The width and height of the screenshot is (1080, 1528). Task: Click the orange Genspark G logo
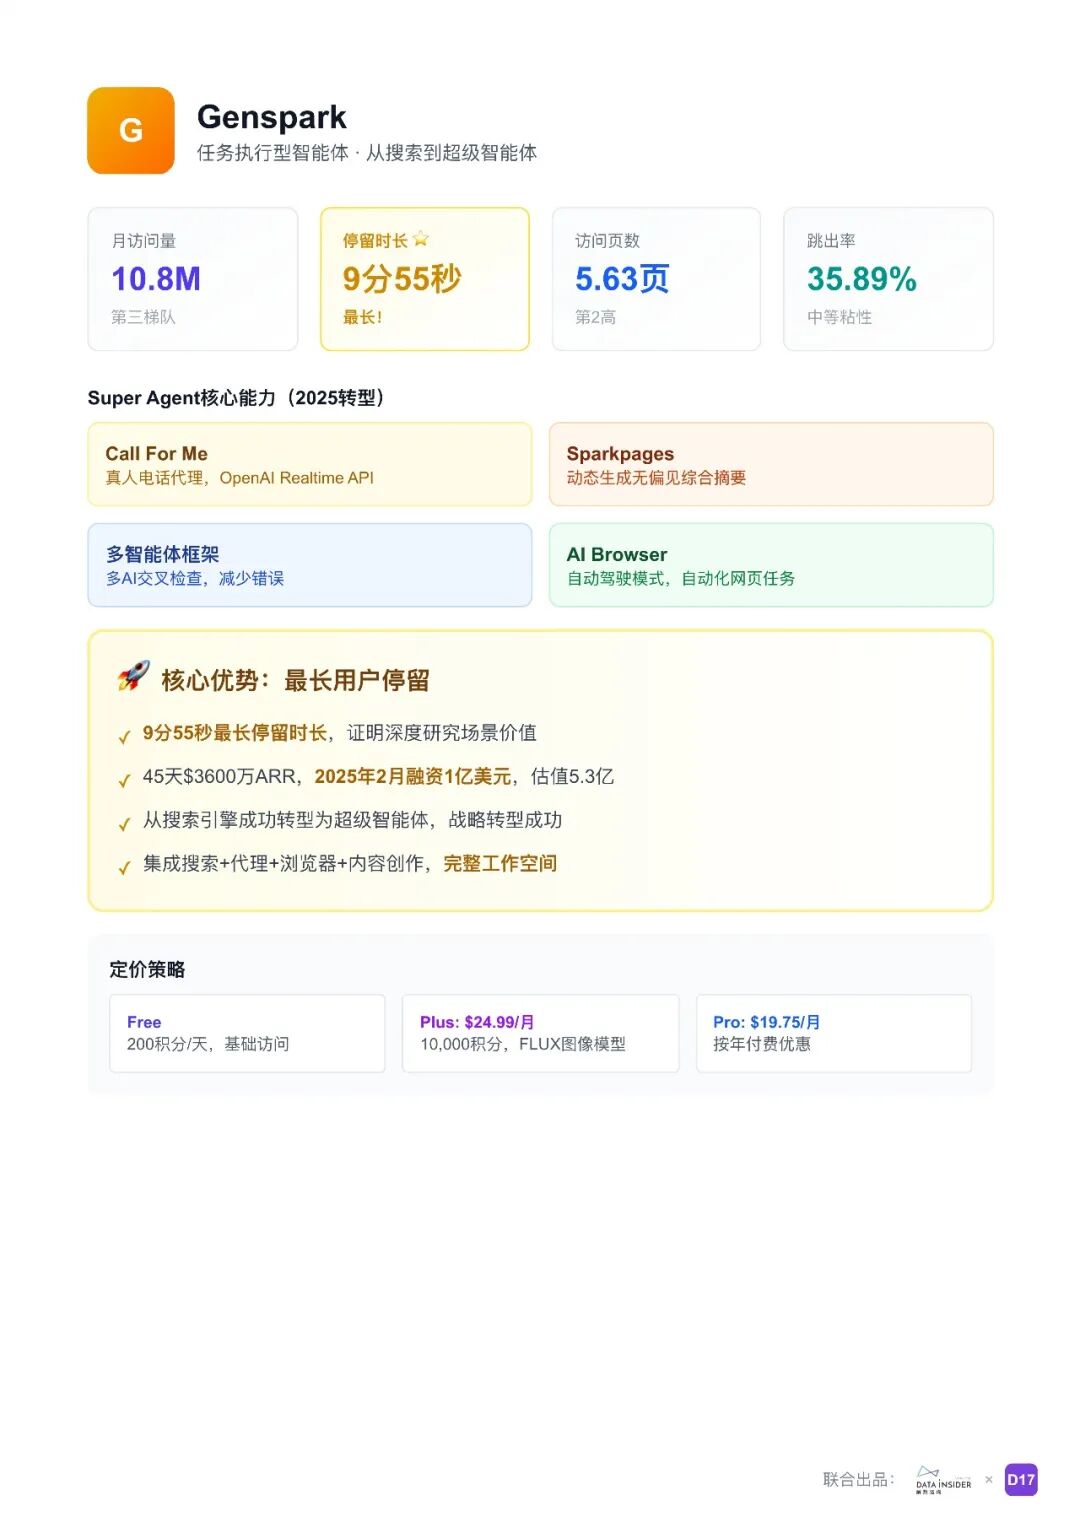(131, 131)
